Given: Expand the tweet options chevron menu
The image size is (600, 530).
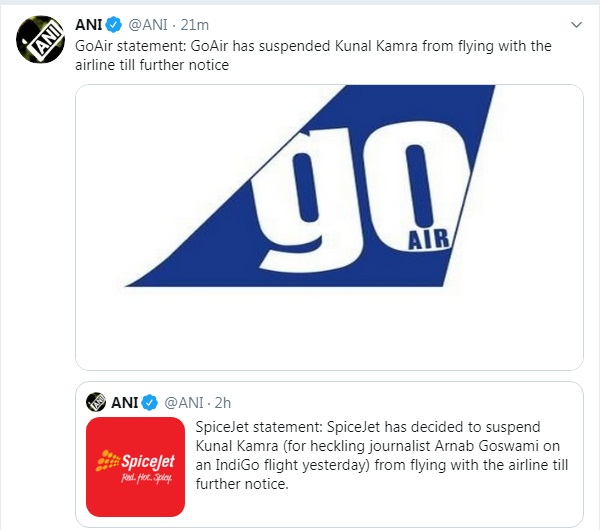Looking at the screenshot, I should [x=577, y=23].
